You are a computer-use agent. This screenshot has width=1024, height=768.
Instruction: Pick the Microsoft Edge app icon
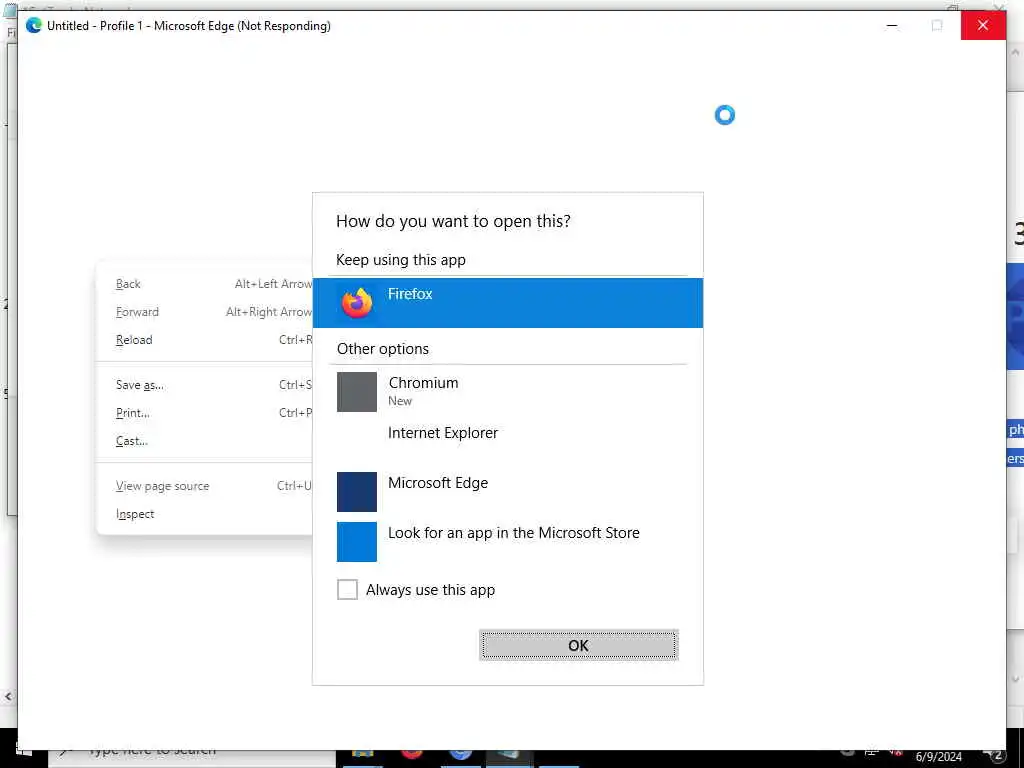point(357,492)
